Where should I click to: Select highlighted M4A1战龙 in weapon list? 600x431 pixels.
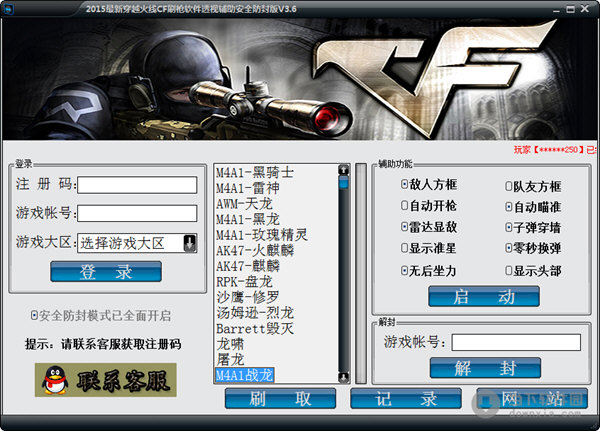coord(245,375)
